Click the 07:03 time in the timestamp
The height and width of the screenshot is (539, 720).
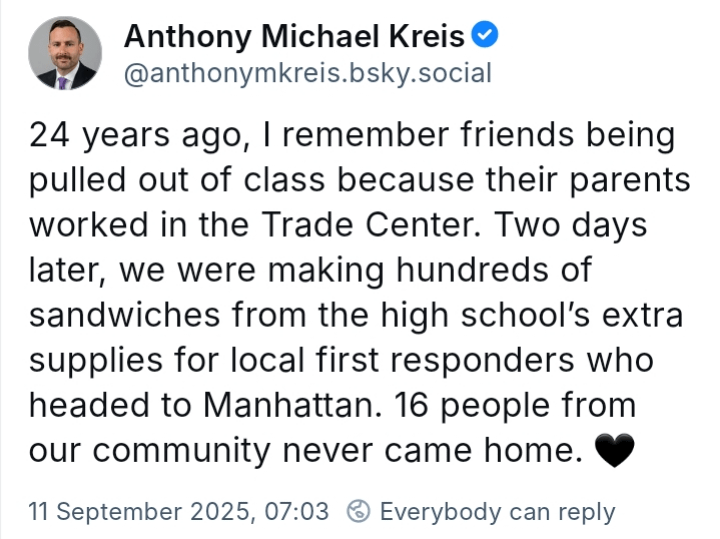coord(297,511)
